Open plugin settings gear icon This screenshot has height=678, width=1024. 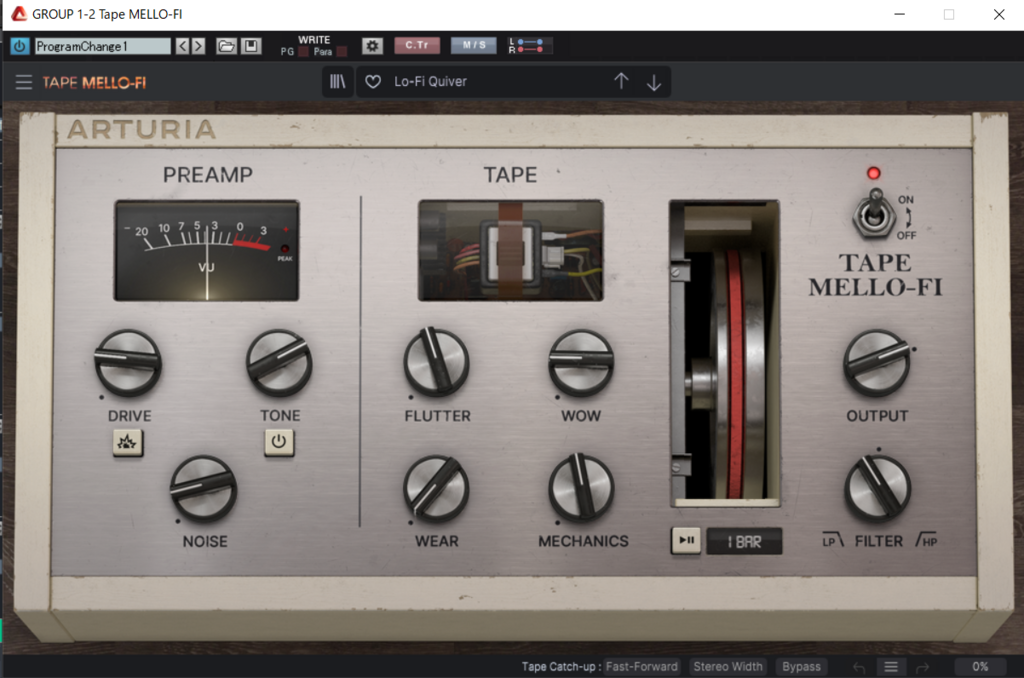click(372, 46)
